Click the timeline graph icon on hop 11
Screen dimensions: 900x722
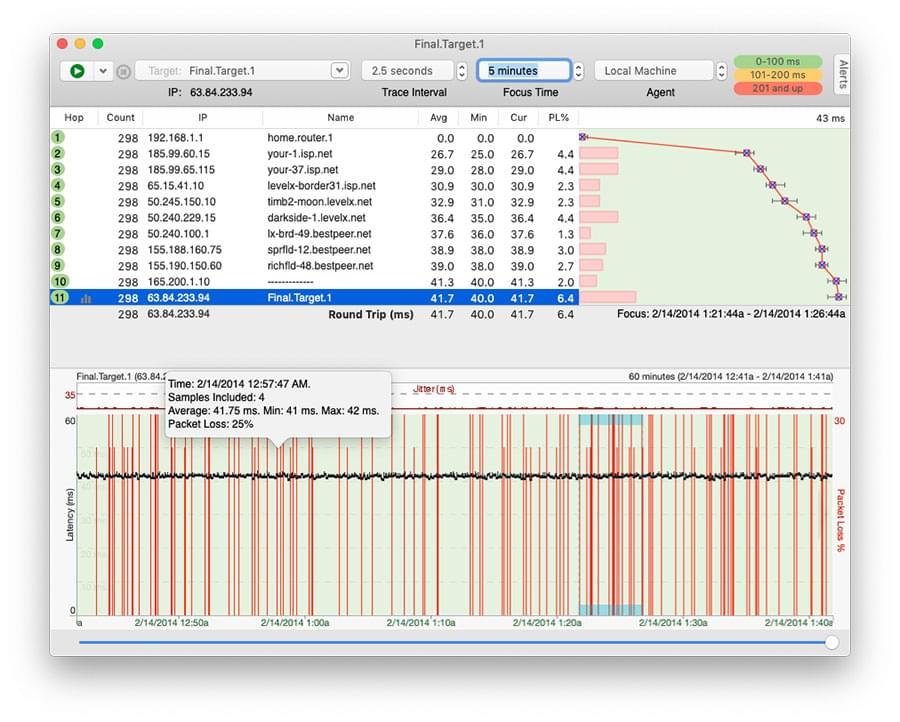(85, 298)
